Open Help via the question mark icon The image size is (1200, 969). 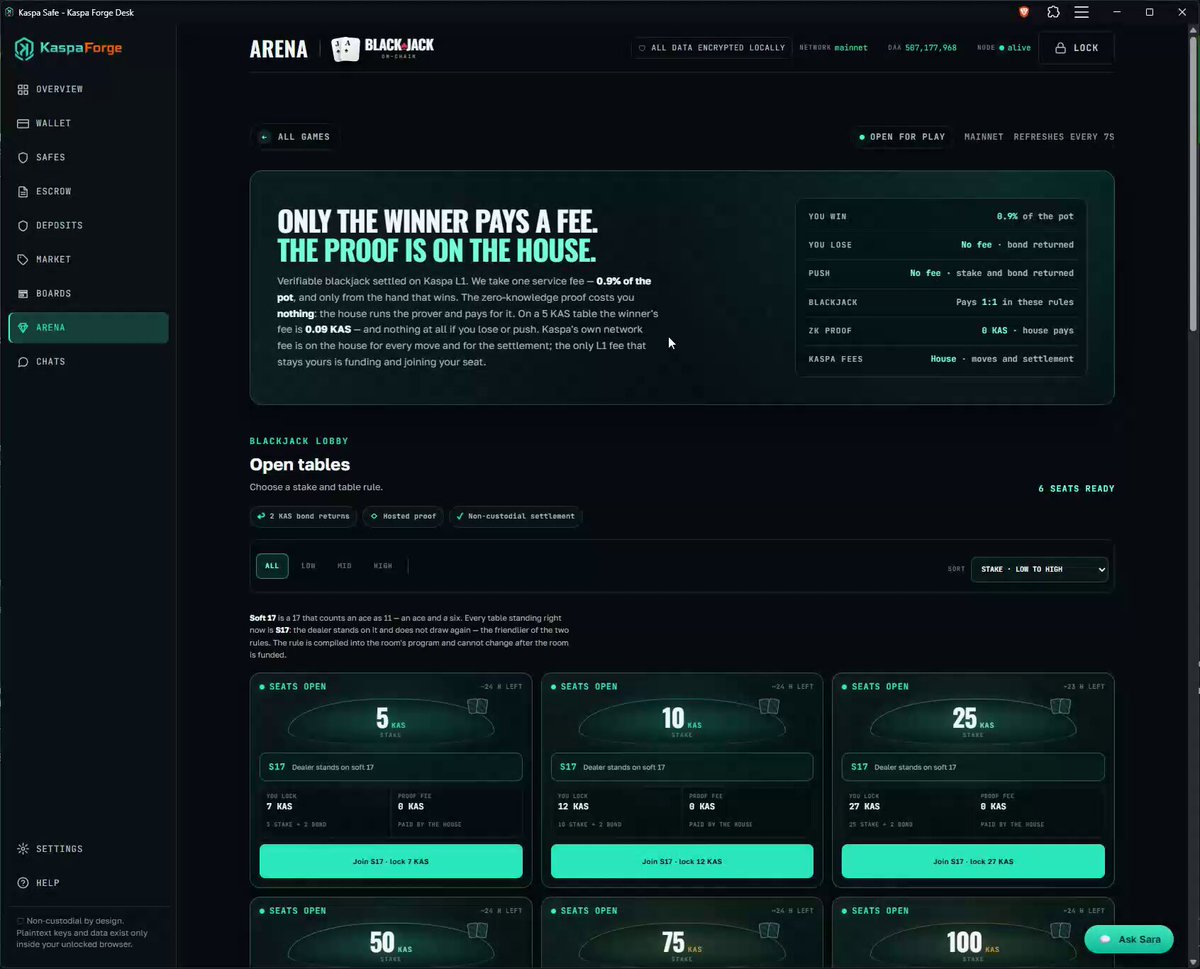23,883
